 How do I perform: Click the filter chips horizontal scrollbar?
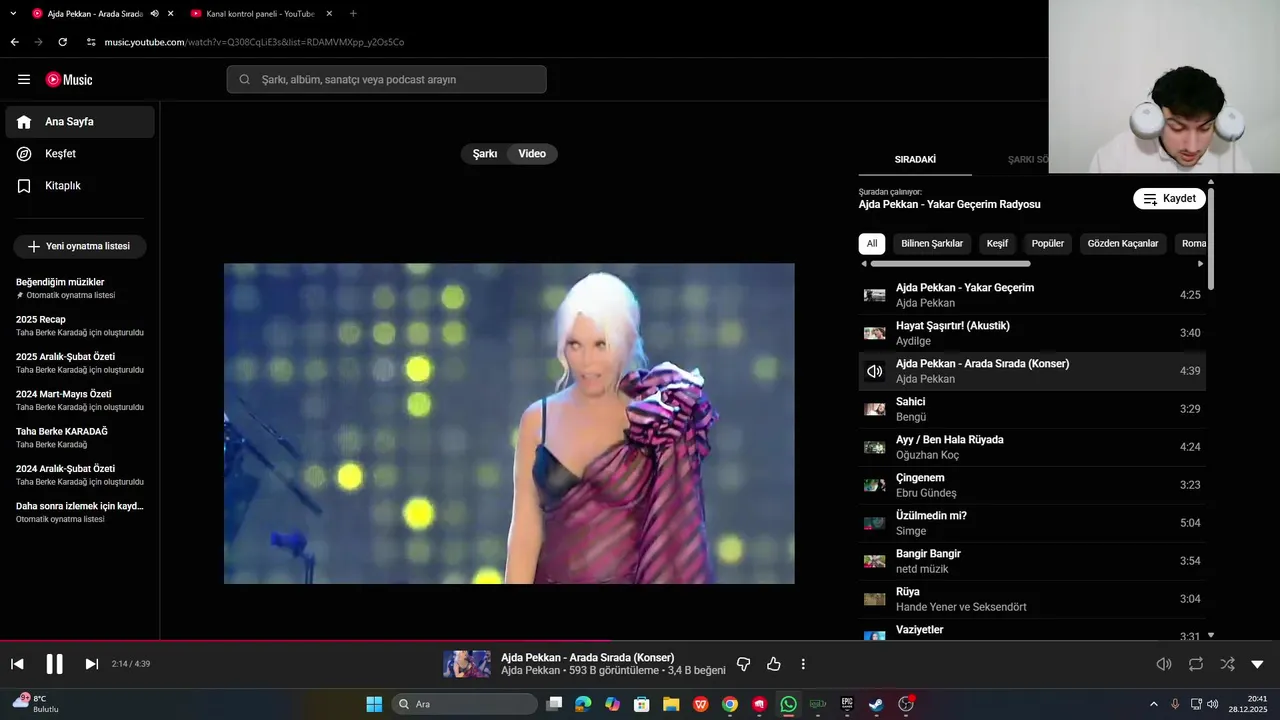pos(950,264)
